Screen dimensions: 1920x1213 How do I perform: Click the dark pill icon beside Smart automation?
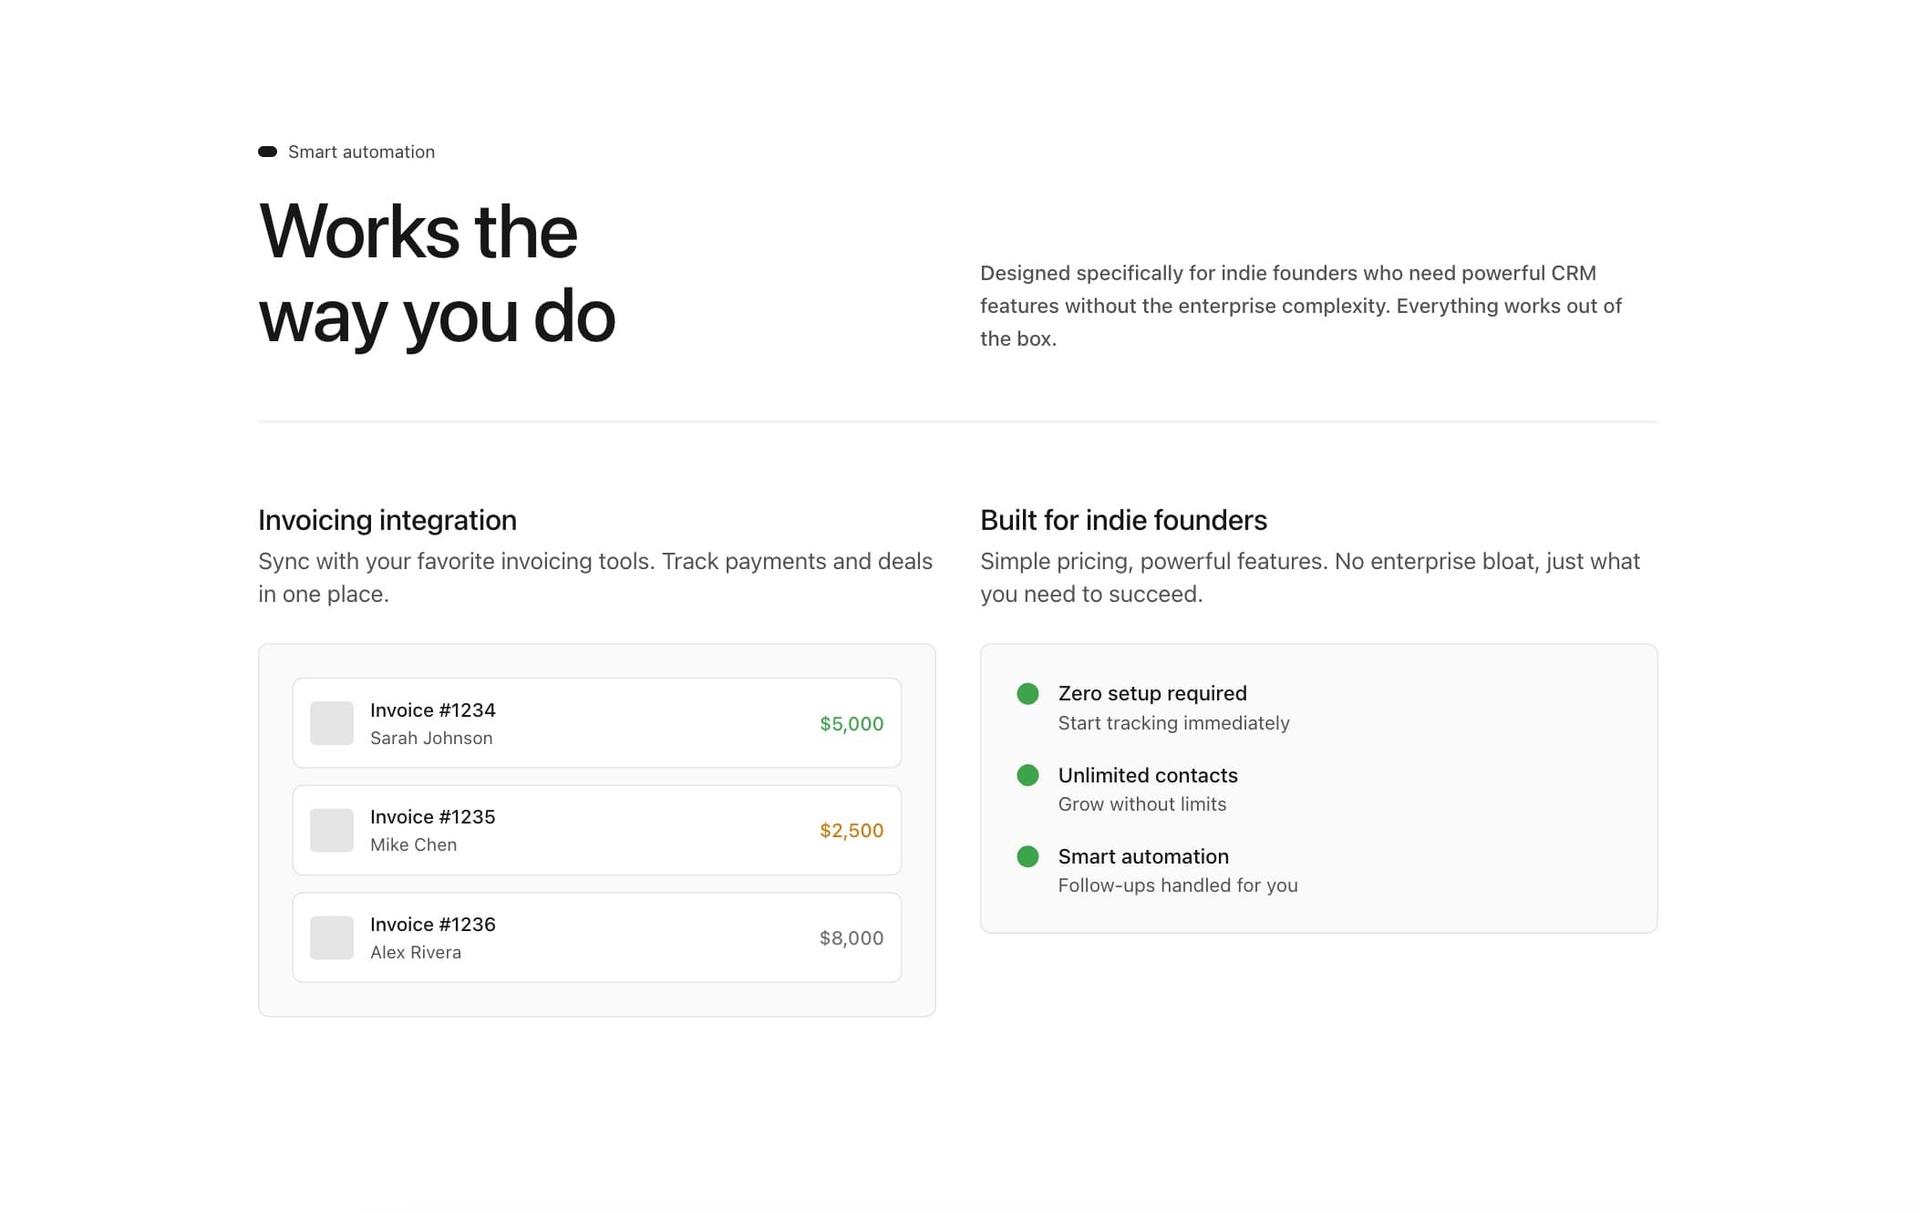(x=267, y=152)
